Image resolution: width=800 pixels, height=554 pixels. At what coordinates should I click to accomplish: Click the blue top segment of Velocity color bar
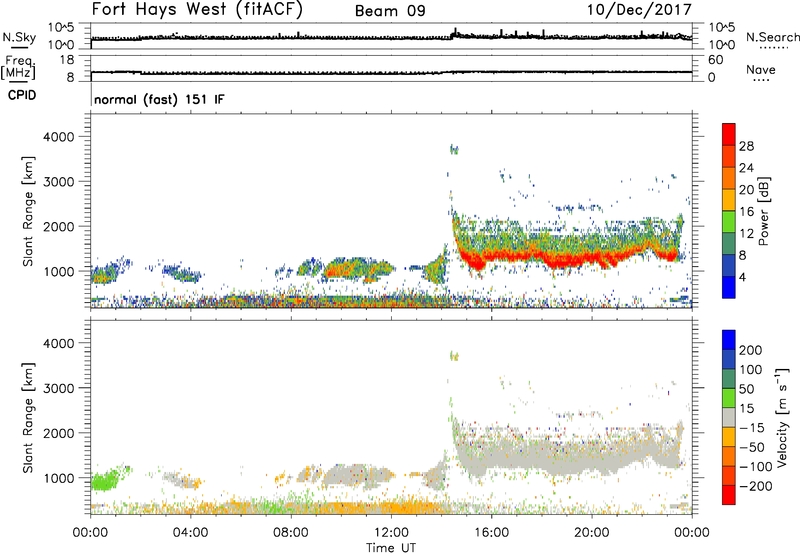coord(729,340)
